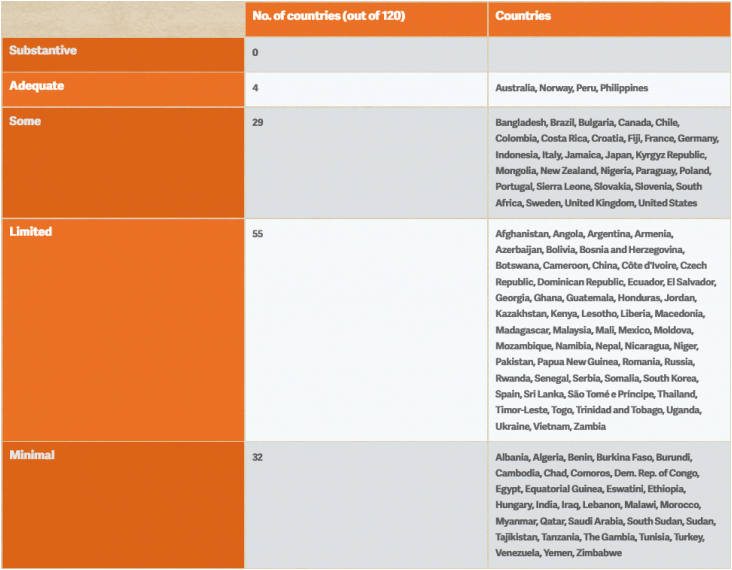The width and height of the screenshot is (732, 570).
Task: Click the line starting 'Timor-Leste, Togo'
Action: 598,410
